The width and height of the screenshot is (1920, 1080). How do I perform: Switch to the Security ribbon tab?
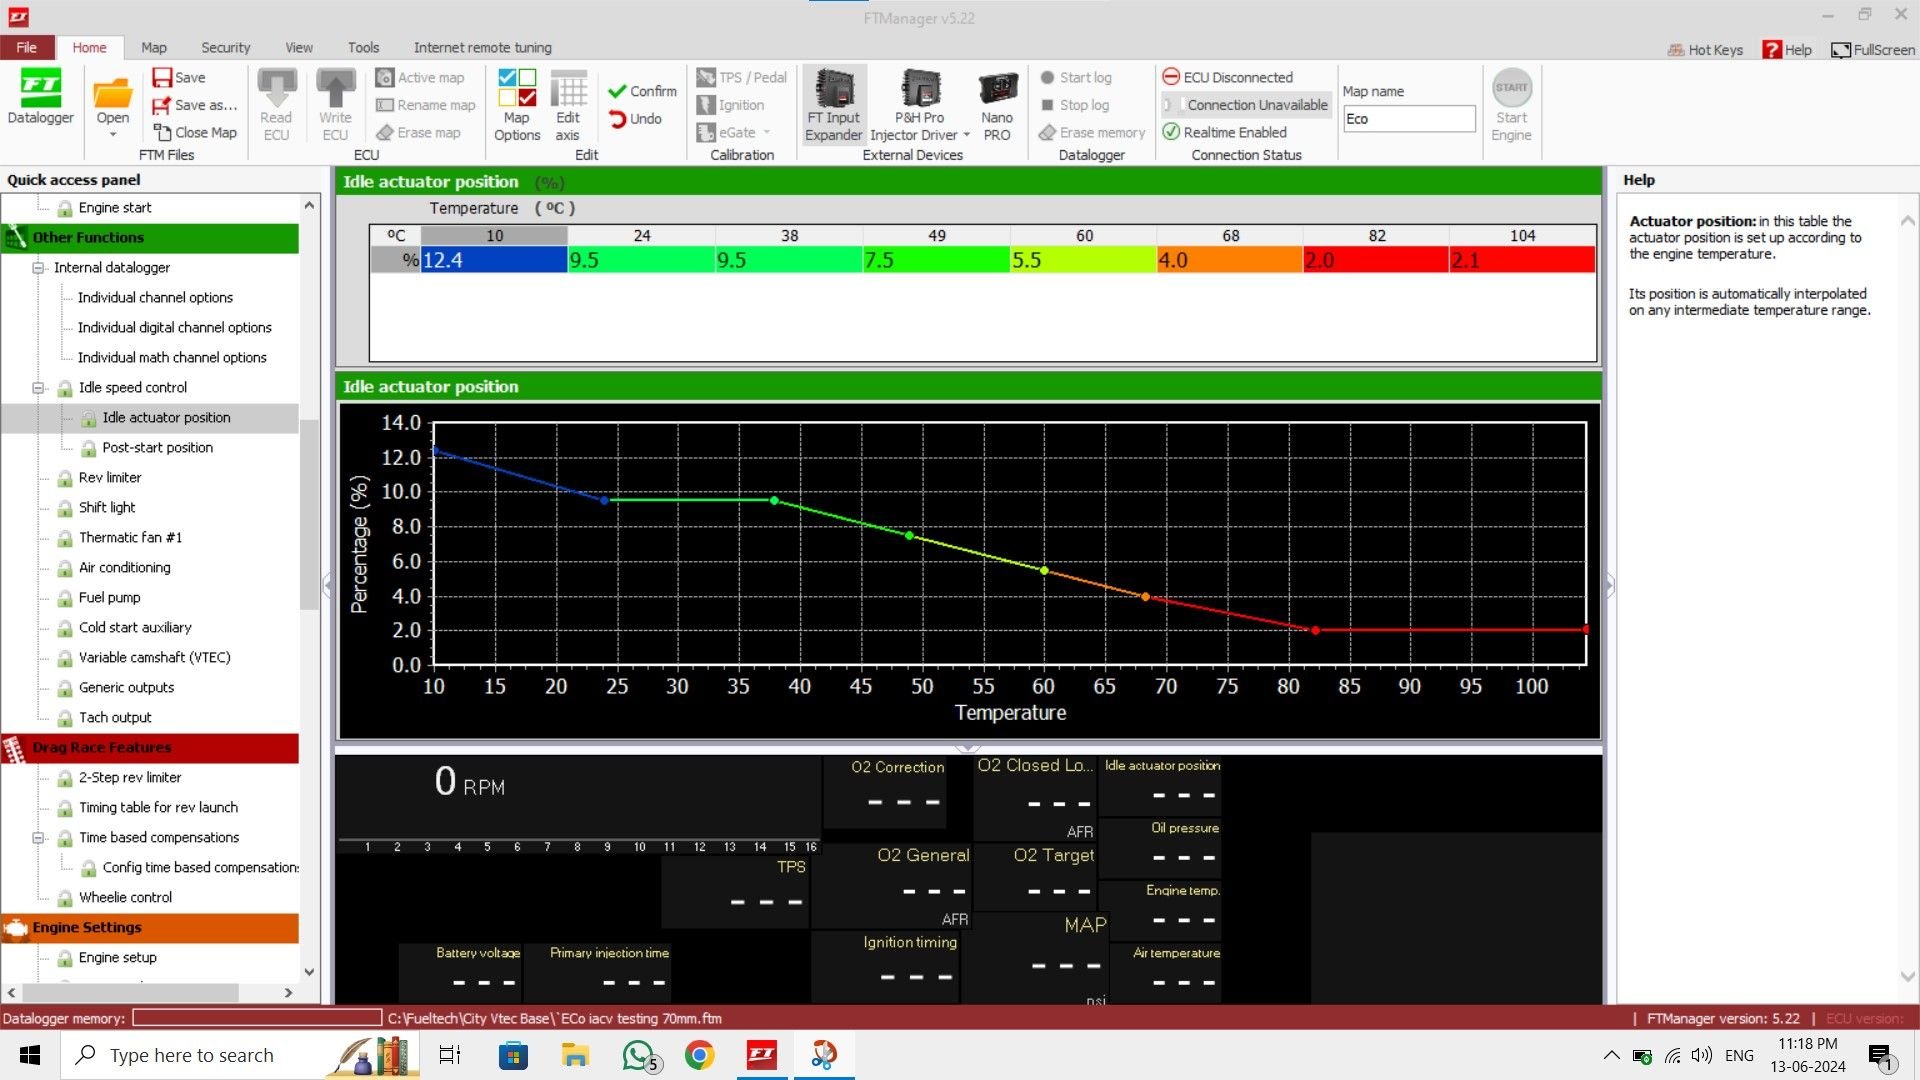click(225, 47)
